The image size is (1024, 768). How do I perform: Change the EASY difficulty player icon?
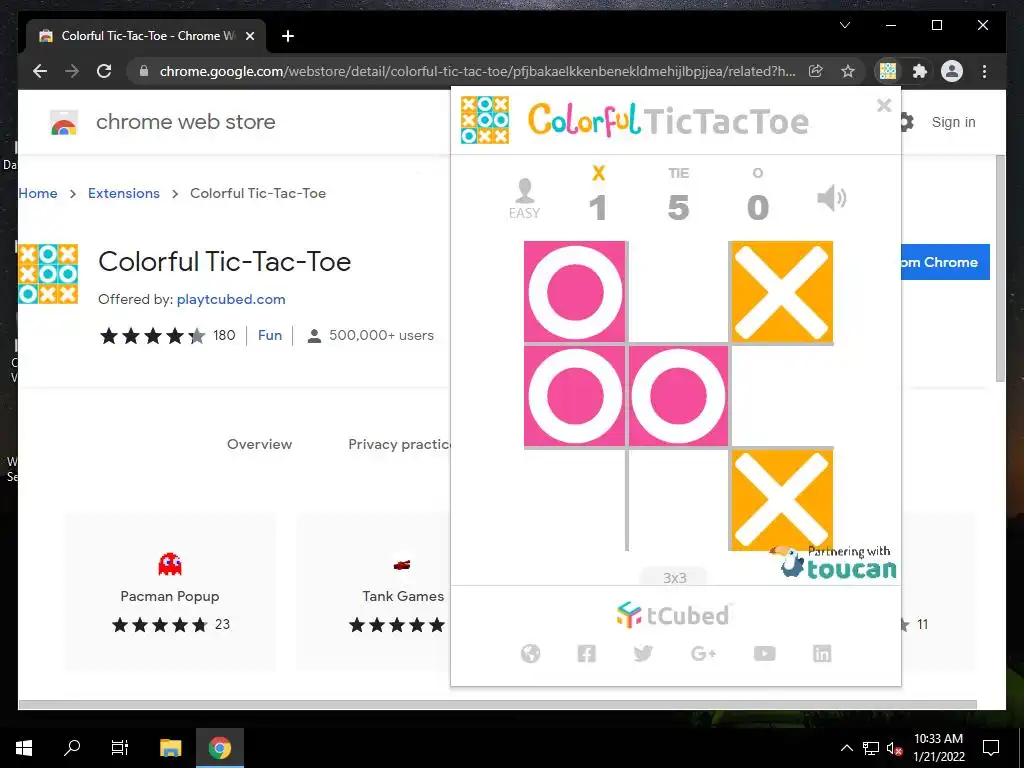[524, 199]
